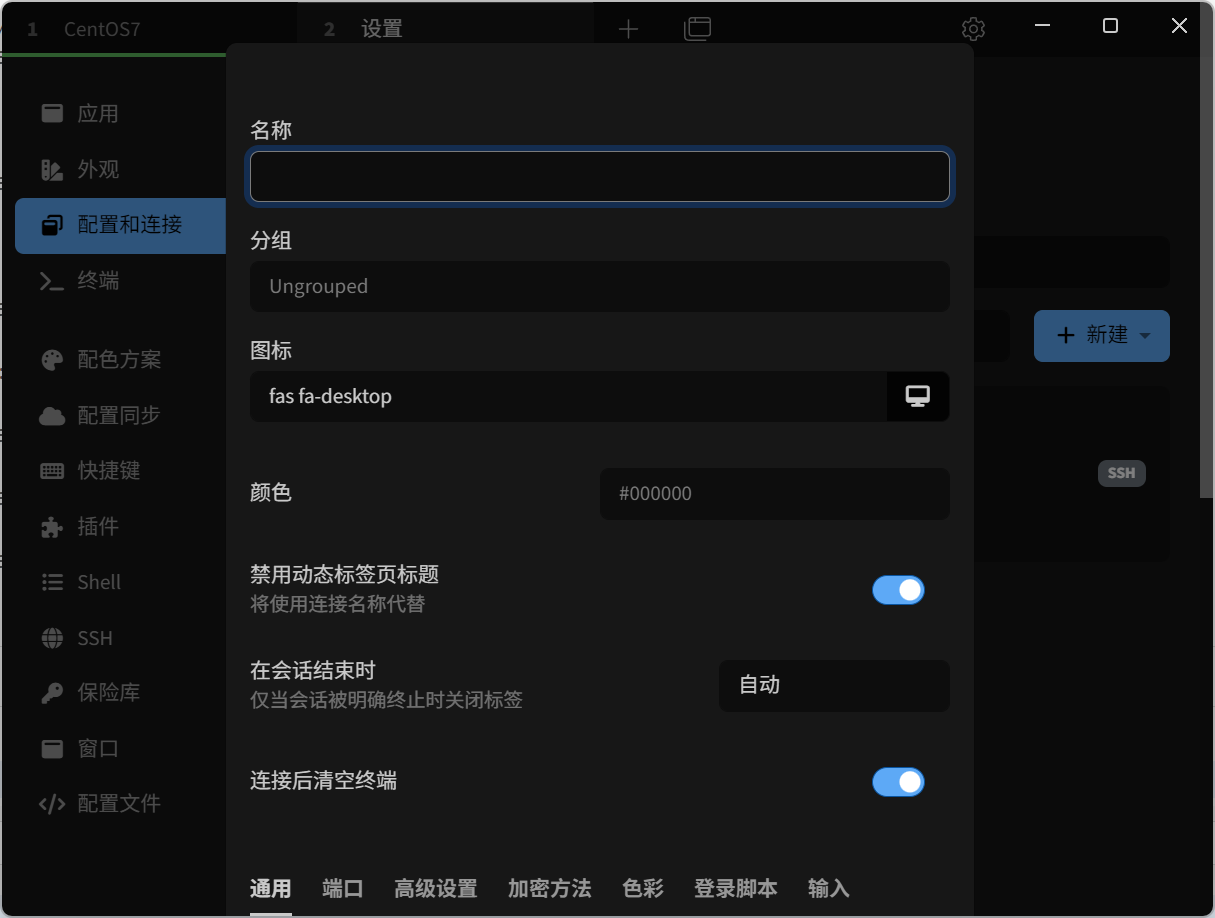Open the 在会话结束时 自动 dropdown
The width and height of the screenshot is (1215, 918).
tap(834, 686)
